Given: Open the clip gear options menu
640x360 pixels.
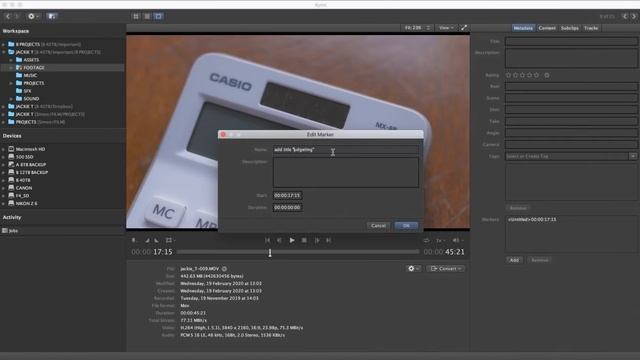Looking at the screenshot, I should point(413,269).
